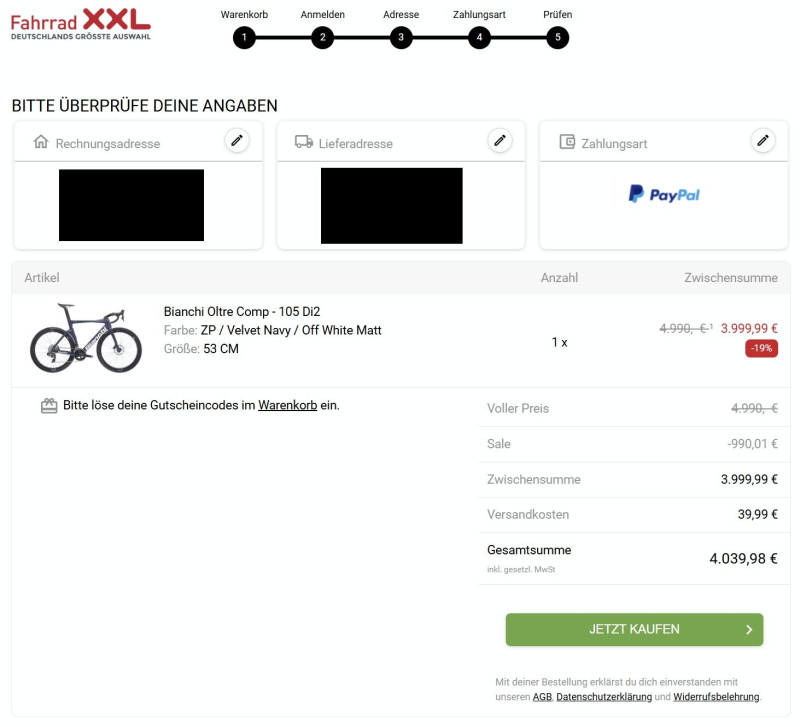Edit the Lieferadresse with pencil icon

pos(500,140)
